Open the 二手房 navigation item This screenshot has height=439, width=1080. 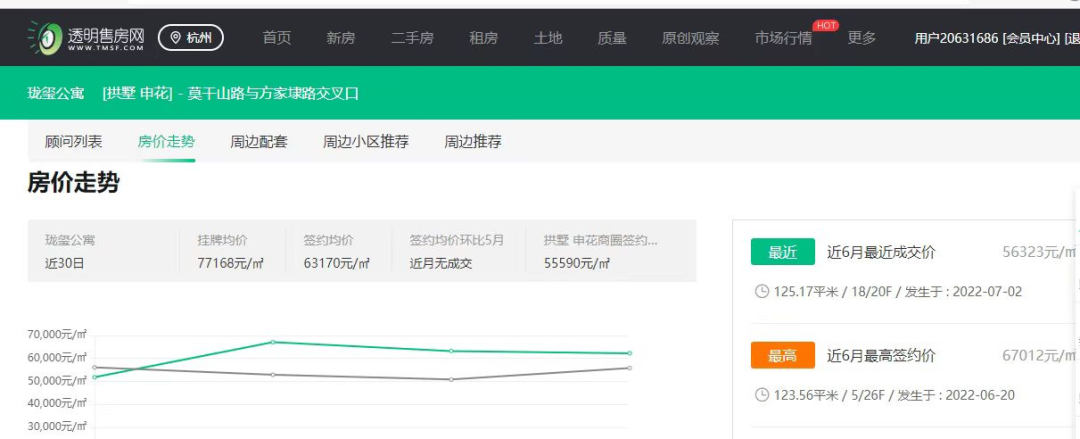(x=412, y=38)
